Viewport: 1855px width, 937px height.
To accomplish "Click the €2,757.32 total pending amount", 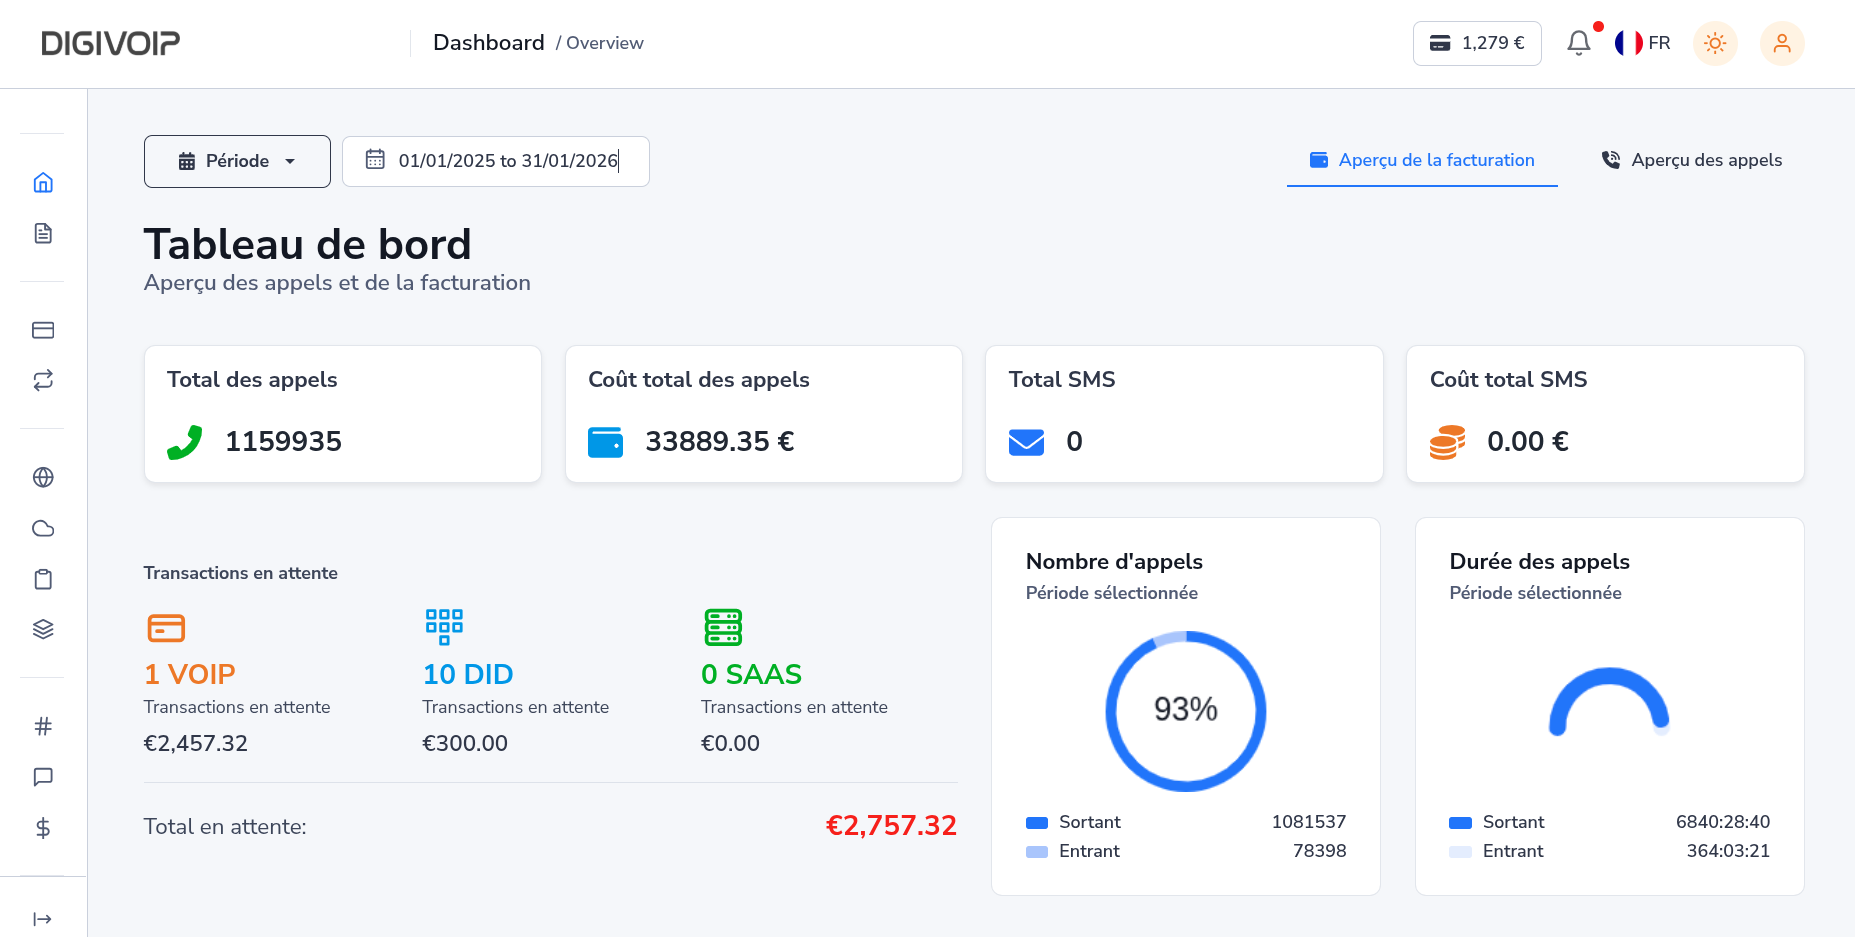I will pyautogui.click(x=891, y=826).
